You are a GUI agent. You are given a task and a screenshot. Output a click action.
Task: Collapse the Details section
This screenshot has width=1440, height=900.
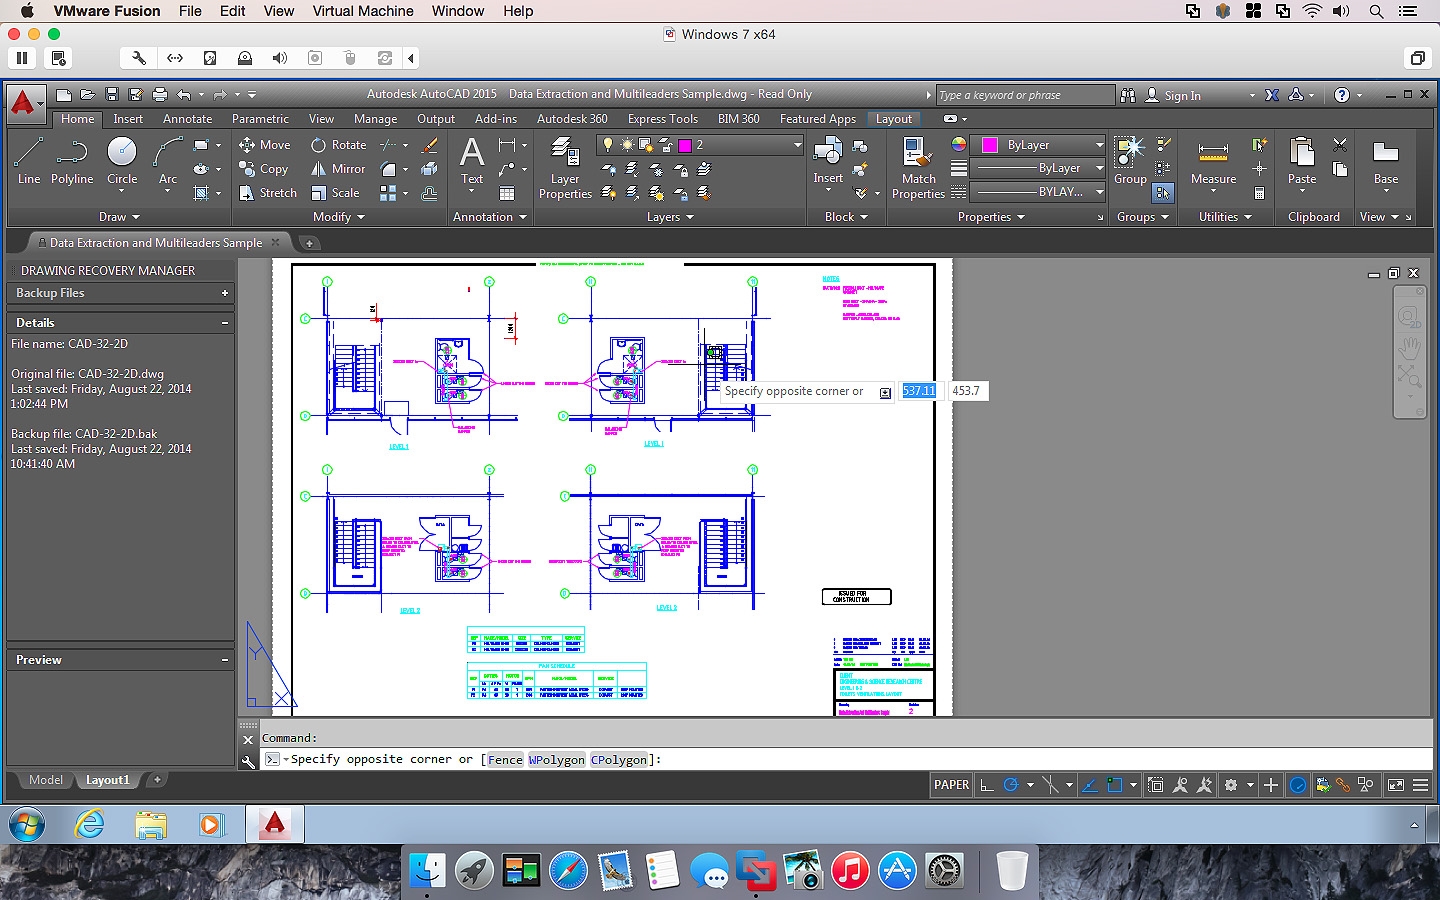tap(224, 323)
